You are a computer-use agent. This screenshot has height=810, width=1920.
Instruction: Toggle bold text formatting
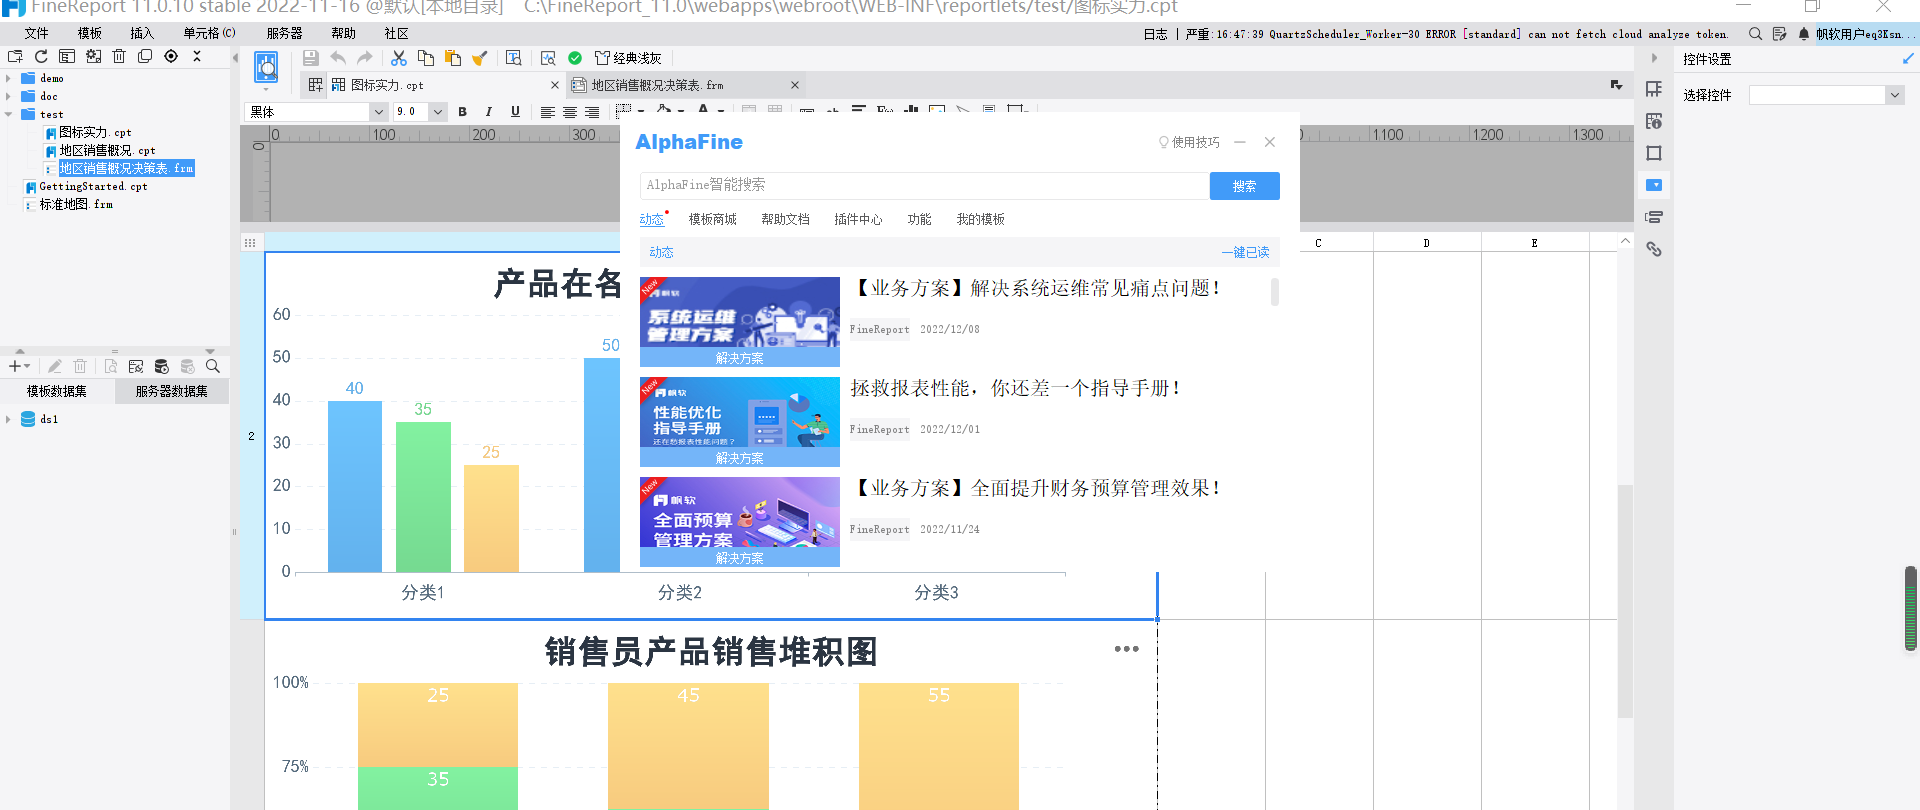[x=462, y=112]
